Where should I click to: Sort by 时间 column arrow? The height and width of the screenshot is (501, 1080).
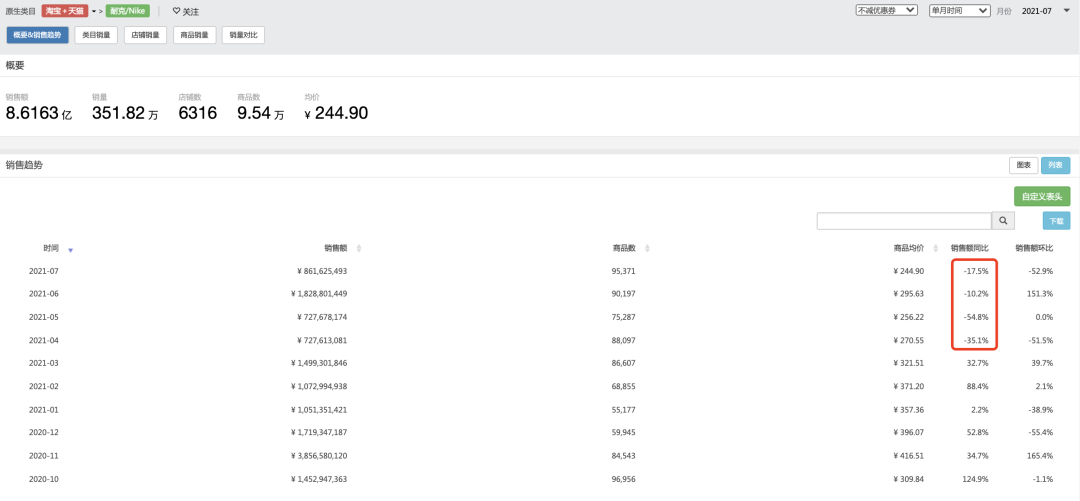coord(70,250)
